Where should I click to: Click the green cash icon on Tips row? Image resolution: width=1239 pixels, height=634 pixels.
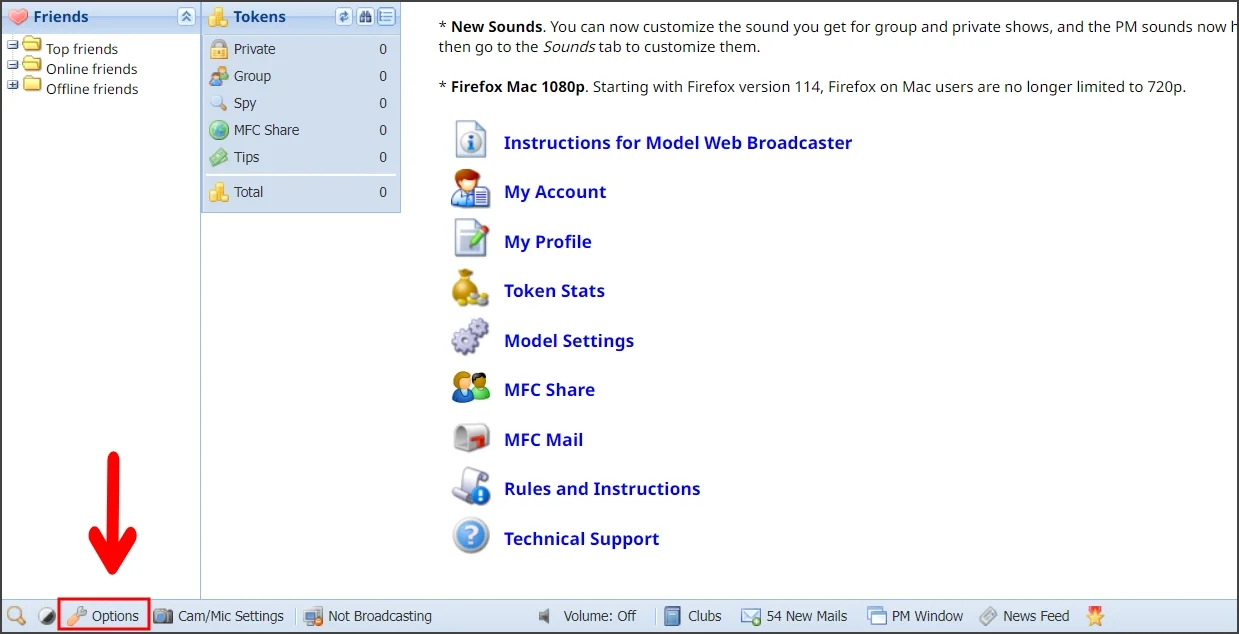click(x=219, y=157)
